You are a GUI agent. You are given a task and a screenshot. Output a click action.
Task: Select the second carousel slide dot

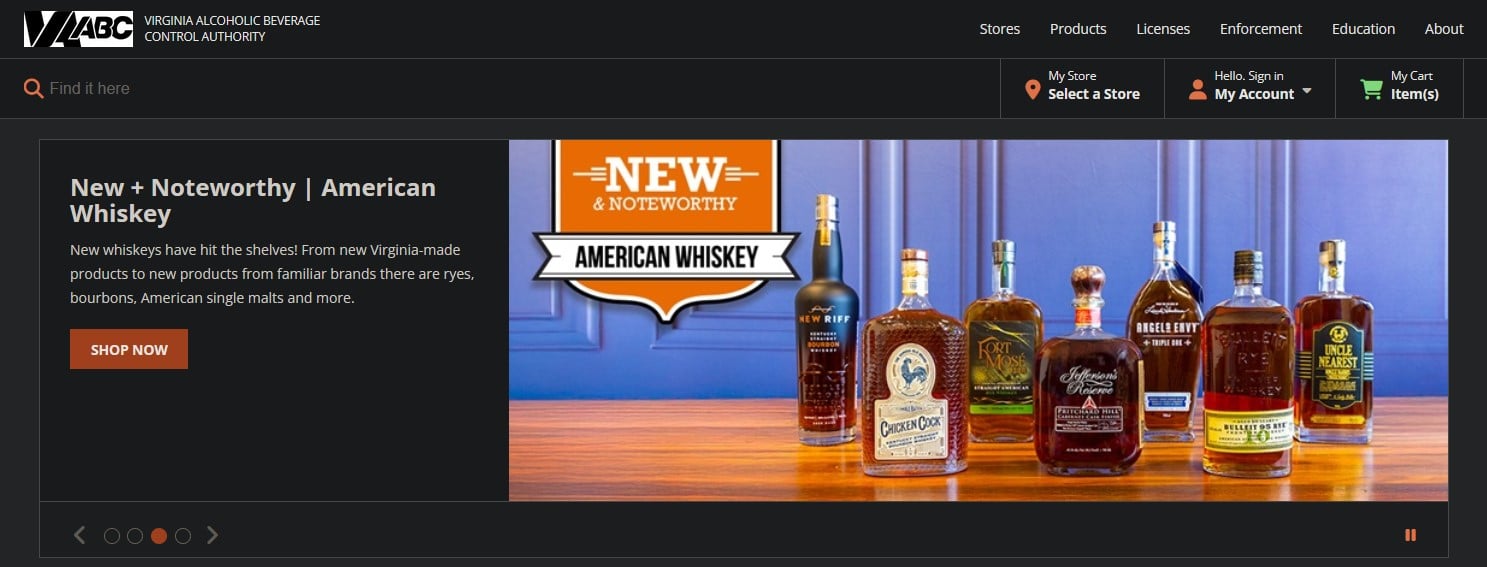click(135, 536)
